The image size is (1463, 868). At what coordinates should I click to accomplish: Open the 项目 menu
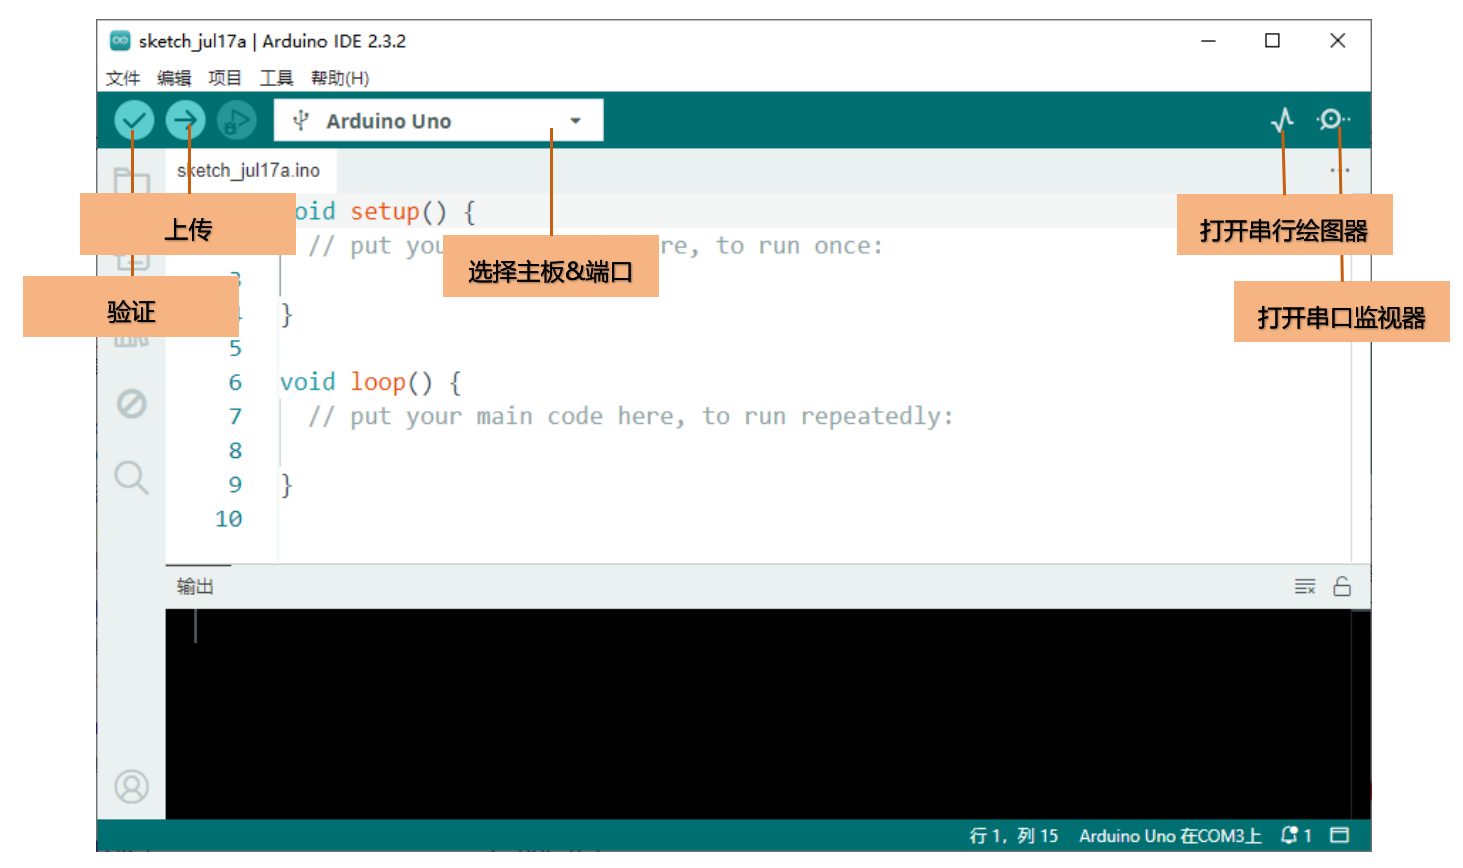point(225,78)
